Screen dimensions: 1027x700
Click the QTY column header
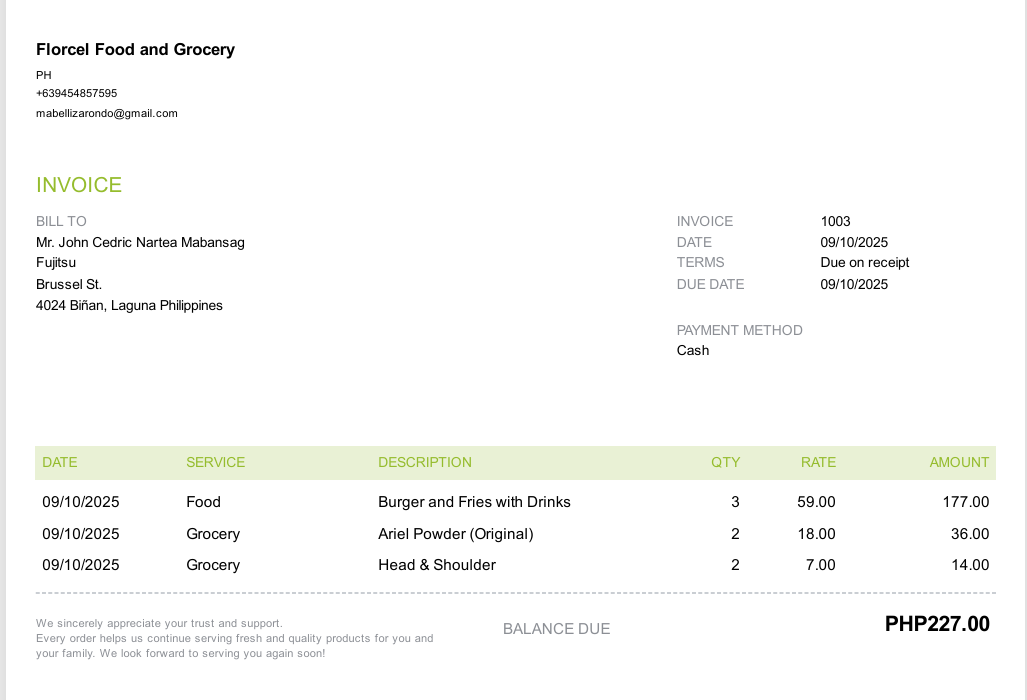pos(725,463)
